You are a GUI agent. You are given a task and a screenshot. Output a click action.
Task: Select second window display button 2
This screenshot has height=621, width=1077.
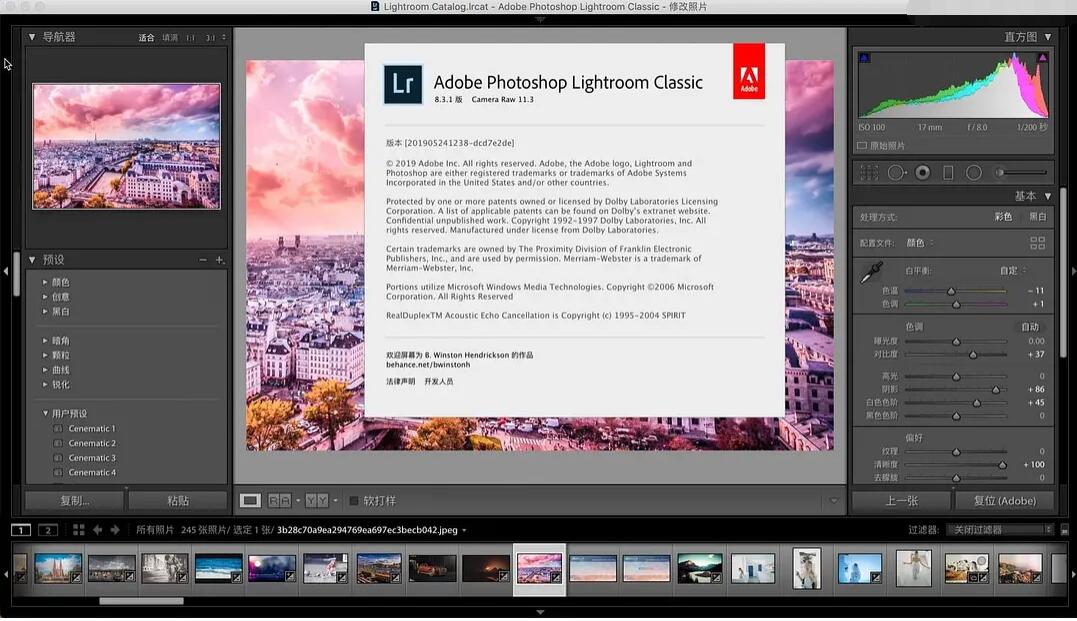pyautogui.click(x=47, y=530)
